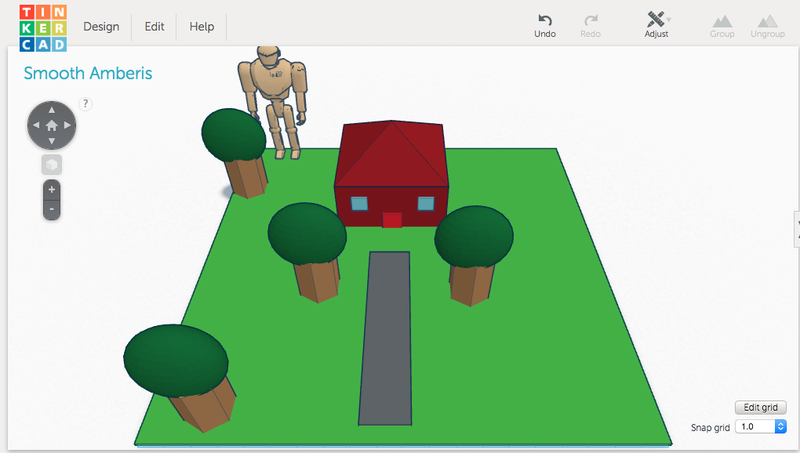
Task: Open the Edit menu
Action: tap(154, 27)
